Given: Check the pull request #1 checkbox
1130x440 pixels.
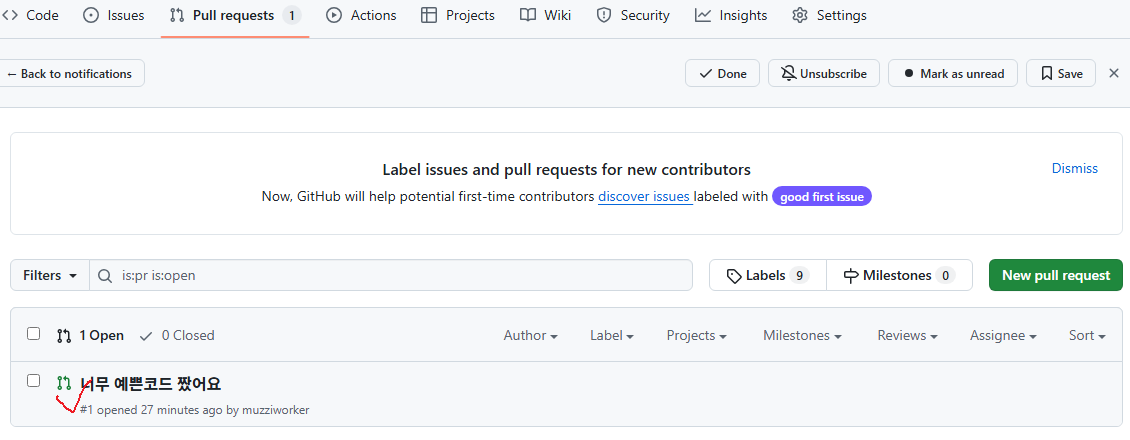Looking at the screenshot, I should pos(34,381).
